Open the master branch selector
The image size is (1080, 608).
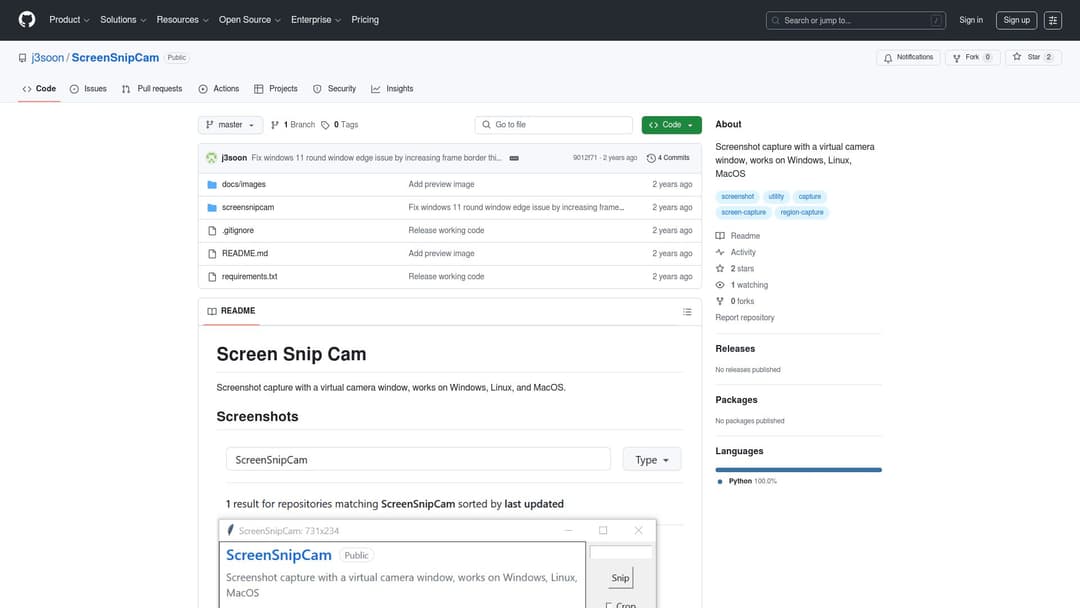[x=230, y=125]
